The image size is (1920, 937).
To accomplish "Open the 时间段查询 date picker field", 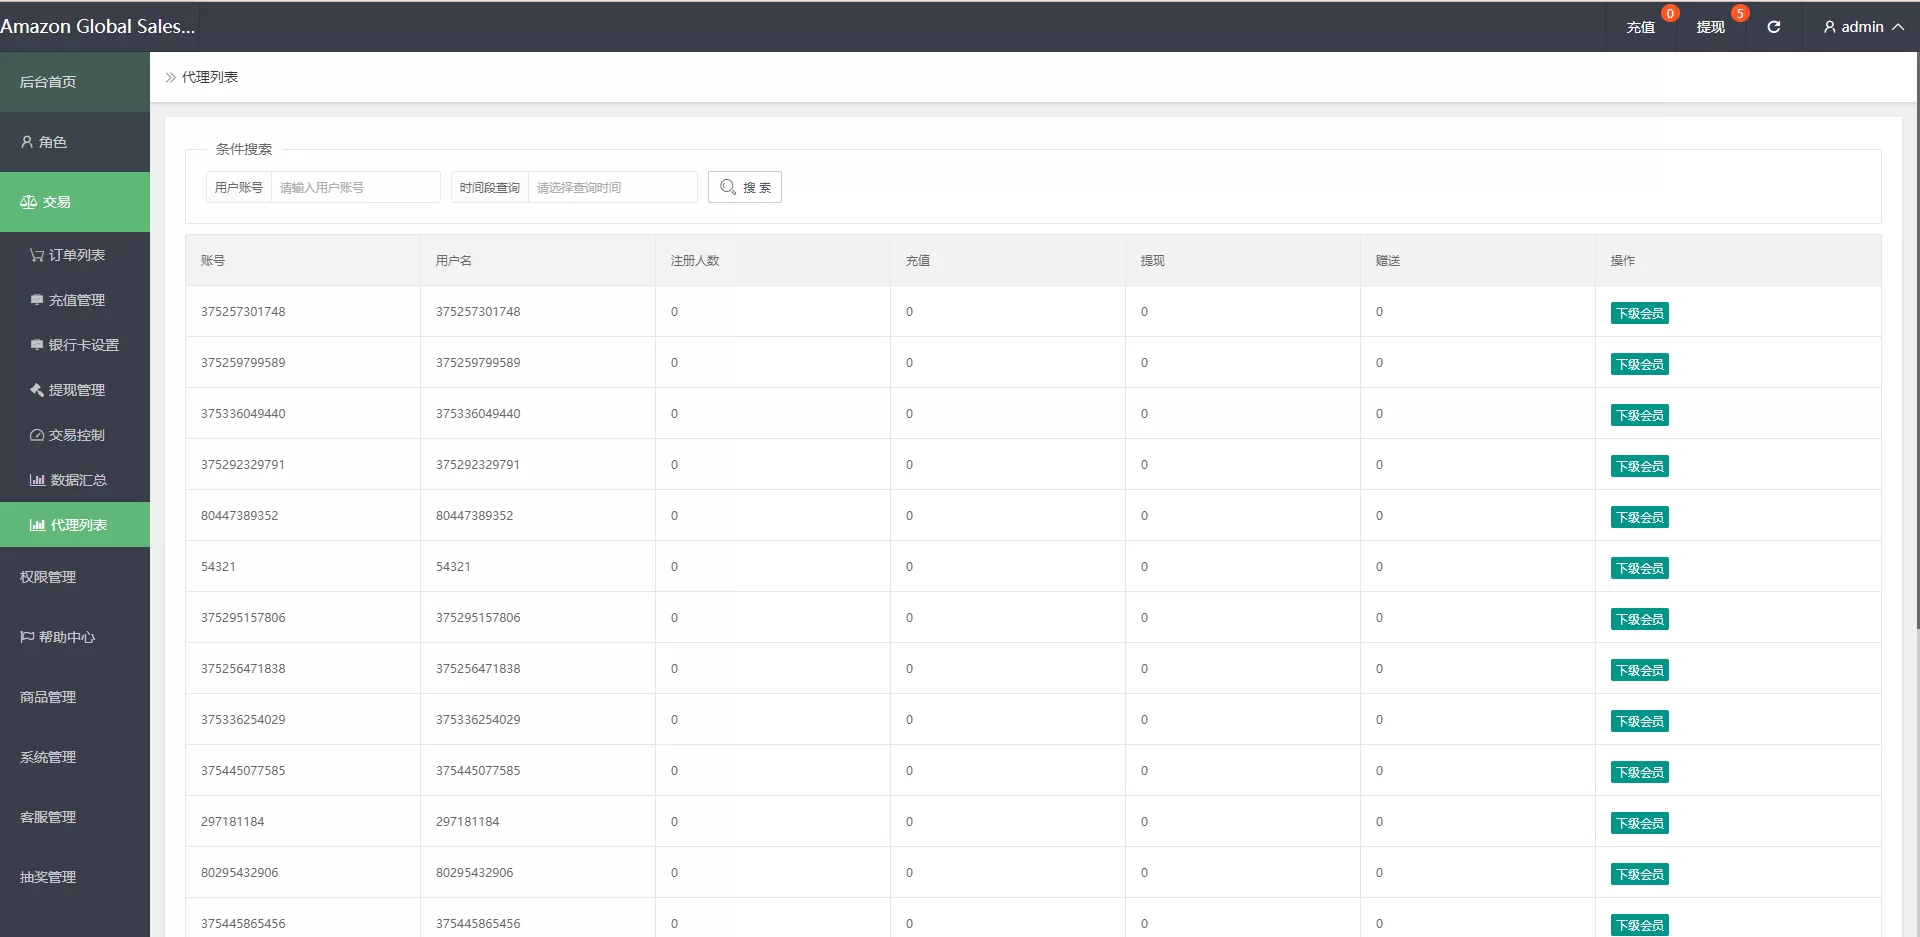I will pos(612,187).
